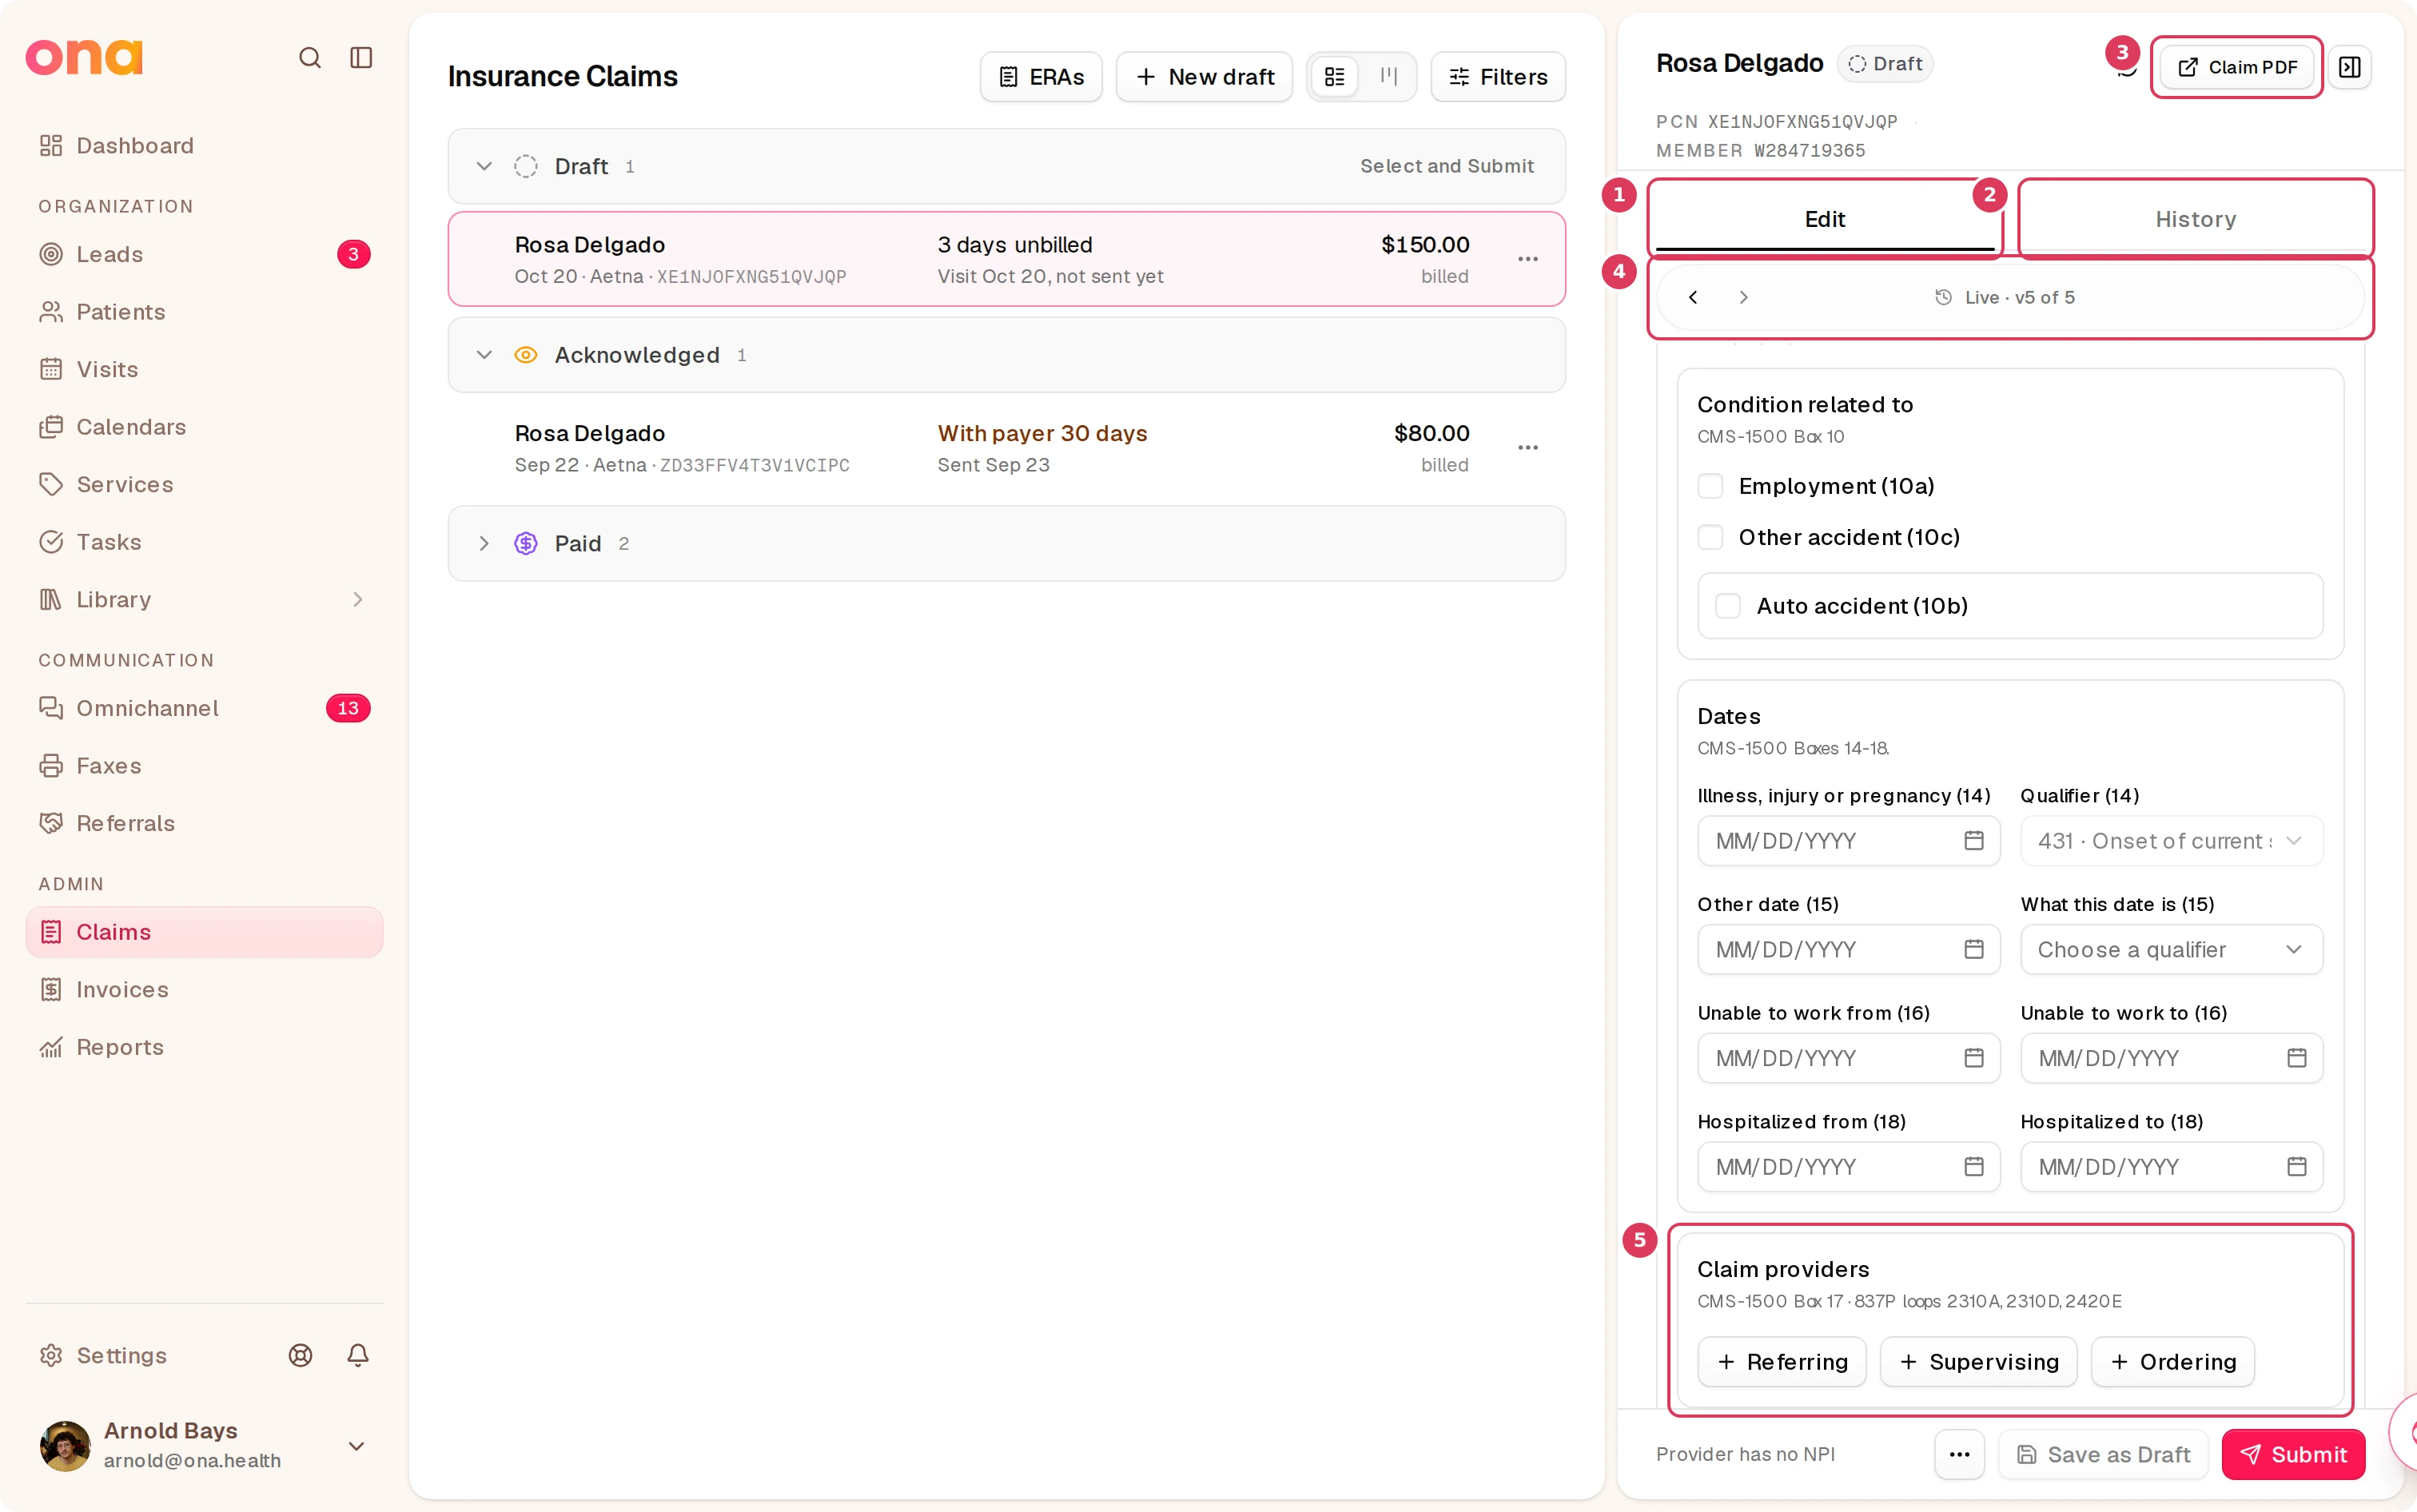Click the Unable to work from (16) date field

pyautogui.click(x=1848, y=1058)
